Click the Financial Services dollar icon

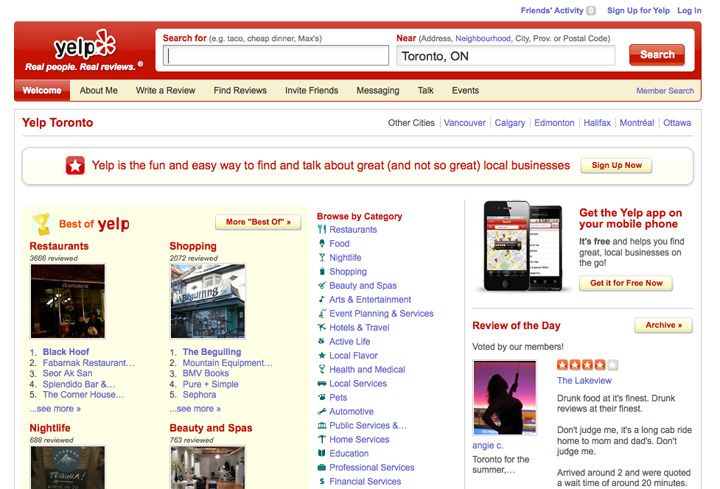(x=322, y=481)
